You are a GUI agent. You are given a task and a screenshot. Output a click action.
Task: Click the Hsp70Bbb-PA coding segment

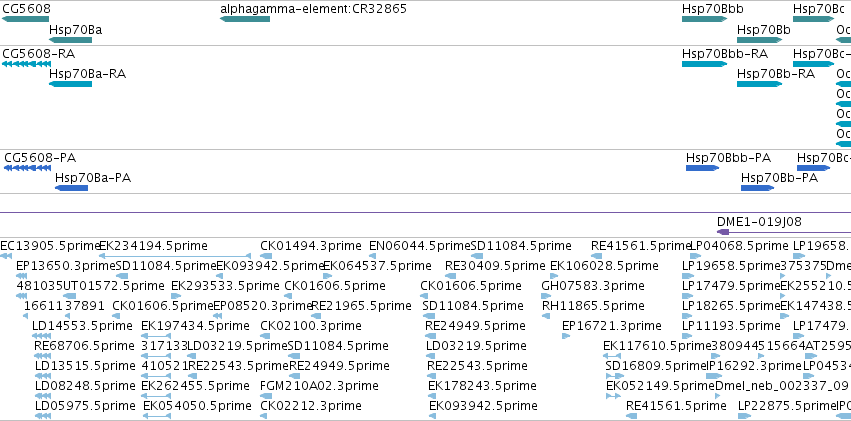point(702,168)
